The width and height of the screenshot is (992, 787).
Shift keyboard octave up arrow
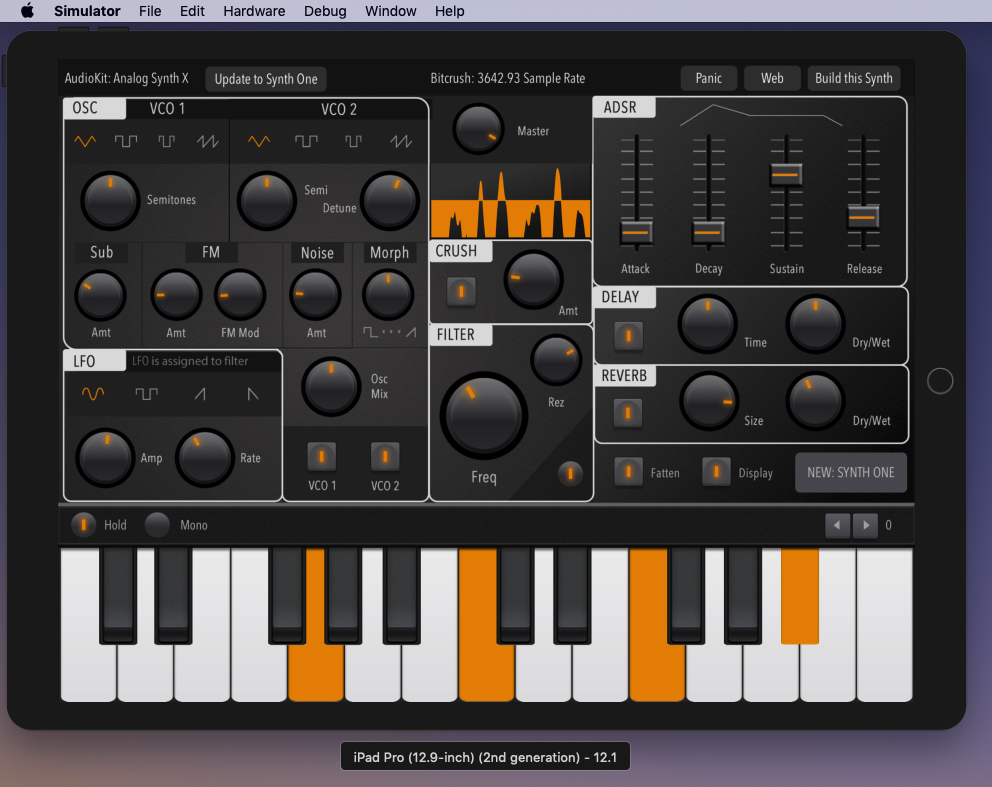865,525
